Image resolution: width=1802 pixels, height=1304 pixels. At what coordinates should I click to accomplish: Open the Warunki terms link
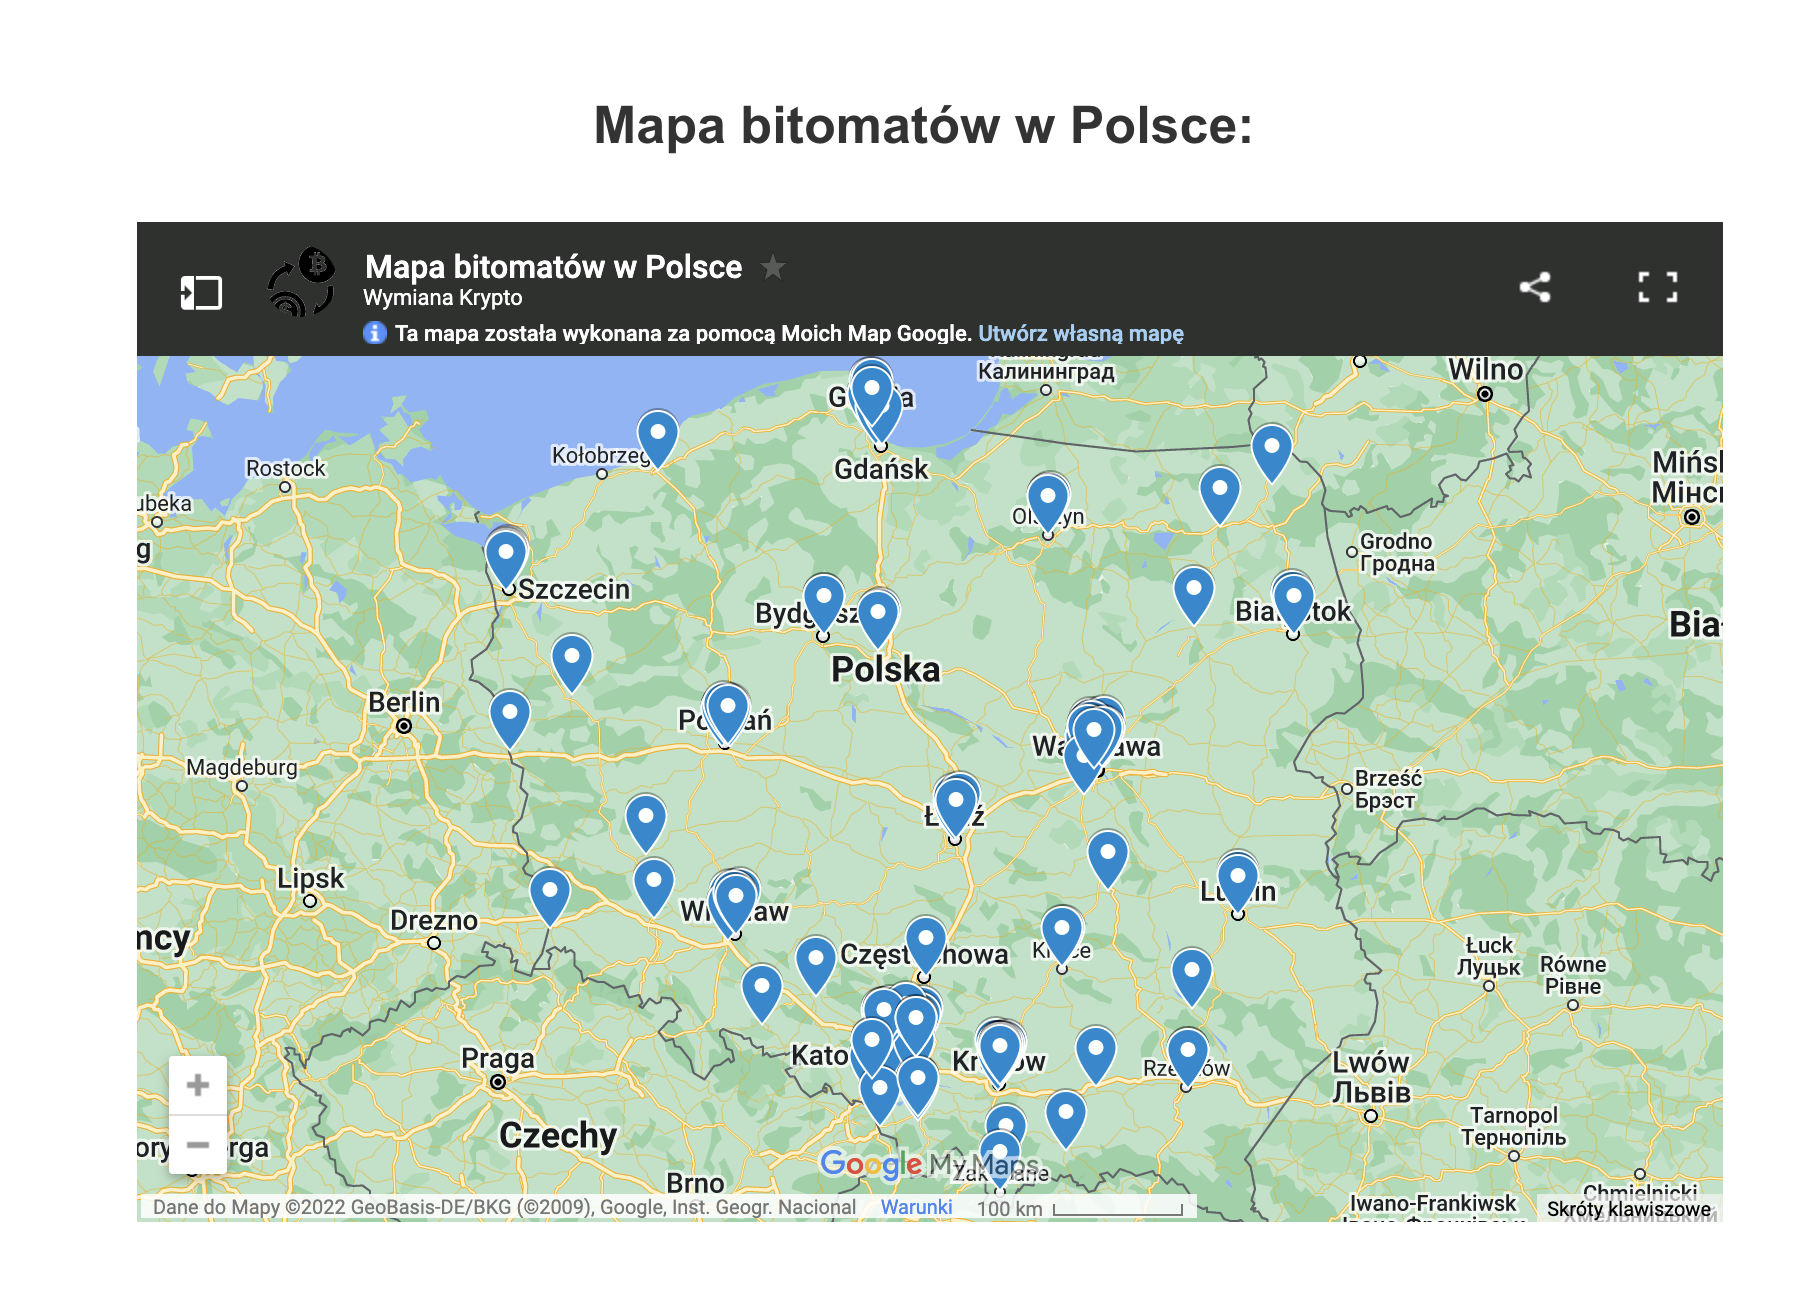(916, 1207)
